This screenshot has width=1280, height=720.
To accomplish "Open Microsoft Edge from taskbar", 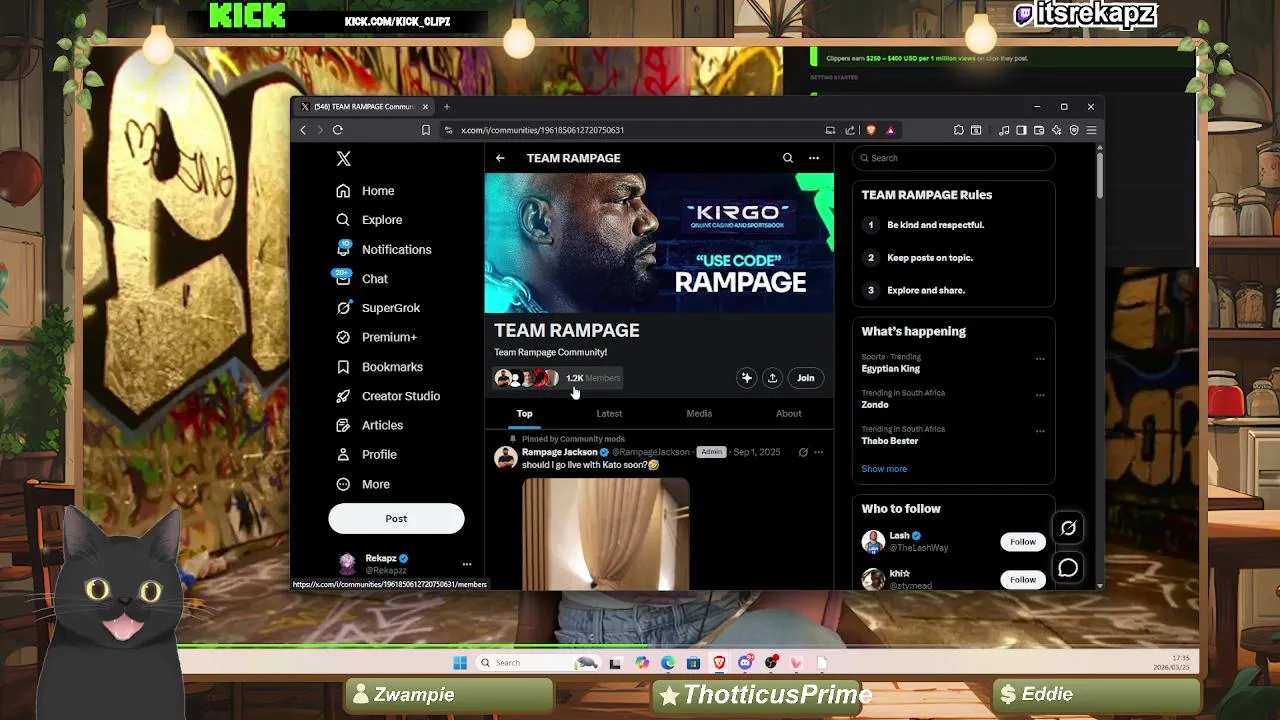I will pyautogui.click(x=667, y=663).
